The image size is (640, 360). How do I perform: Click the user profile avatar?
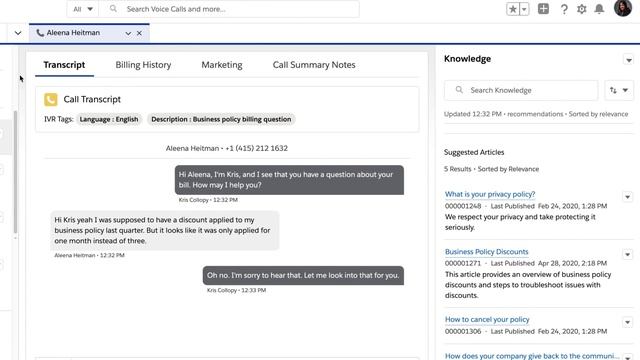tap(622, 8)
